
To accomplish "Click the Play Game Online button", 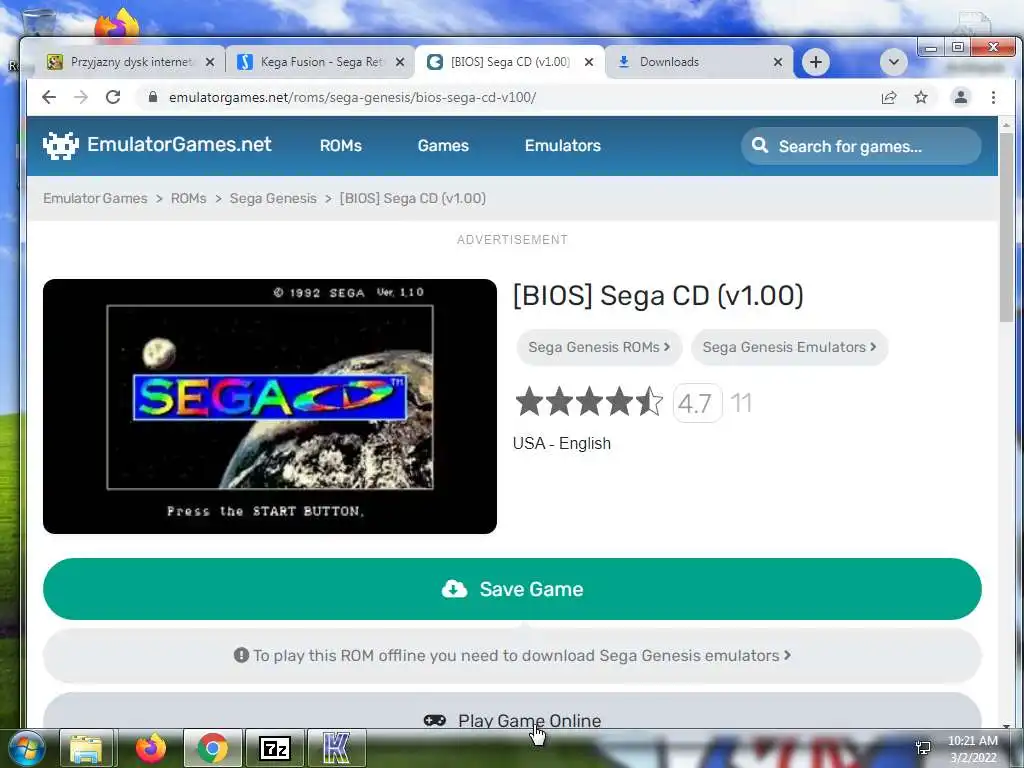I will (512, 713).
